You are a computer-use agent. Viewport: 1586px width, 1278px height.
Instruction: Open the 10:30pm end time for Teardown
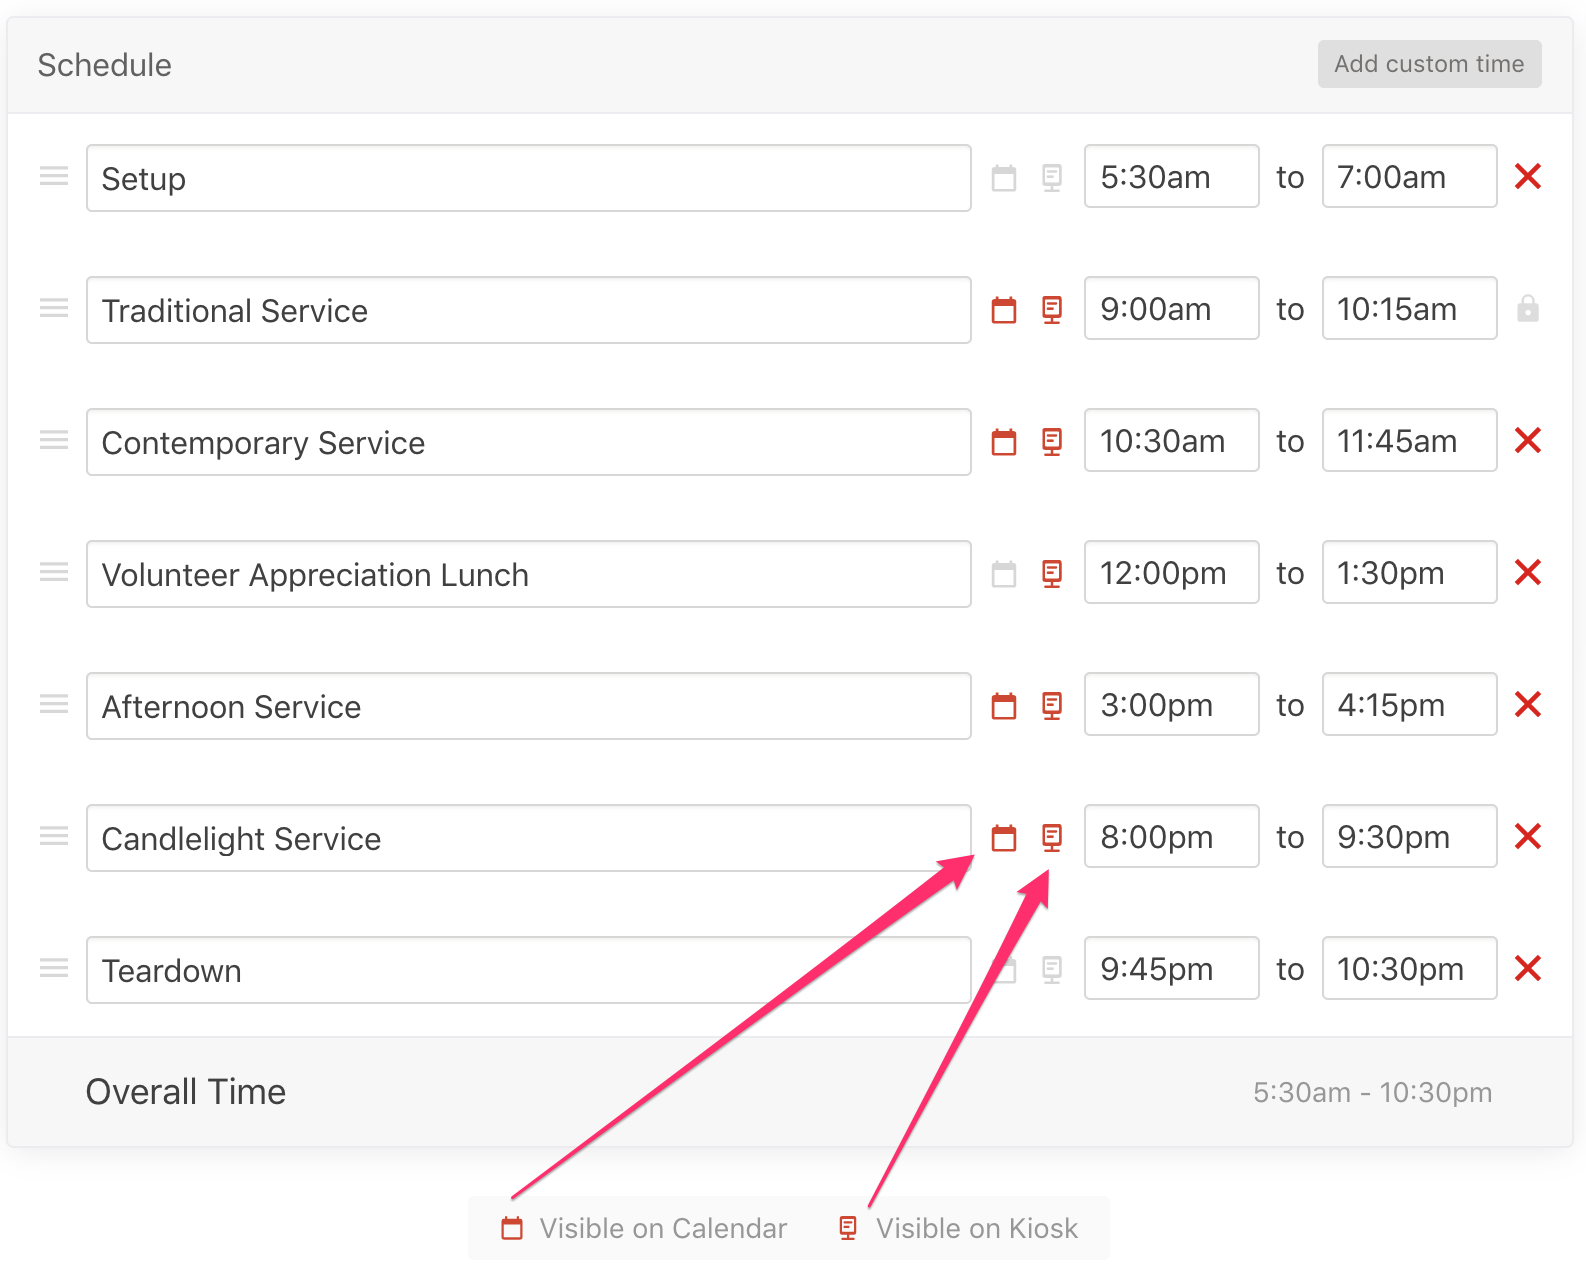[x=1410, y=968]
